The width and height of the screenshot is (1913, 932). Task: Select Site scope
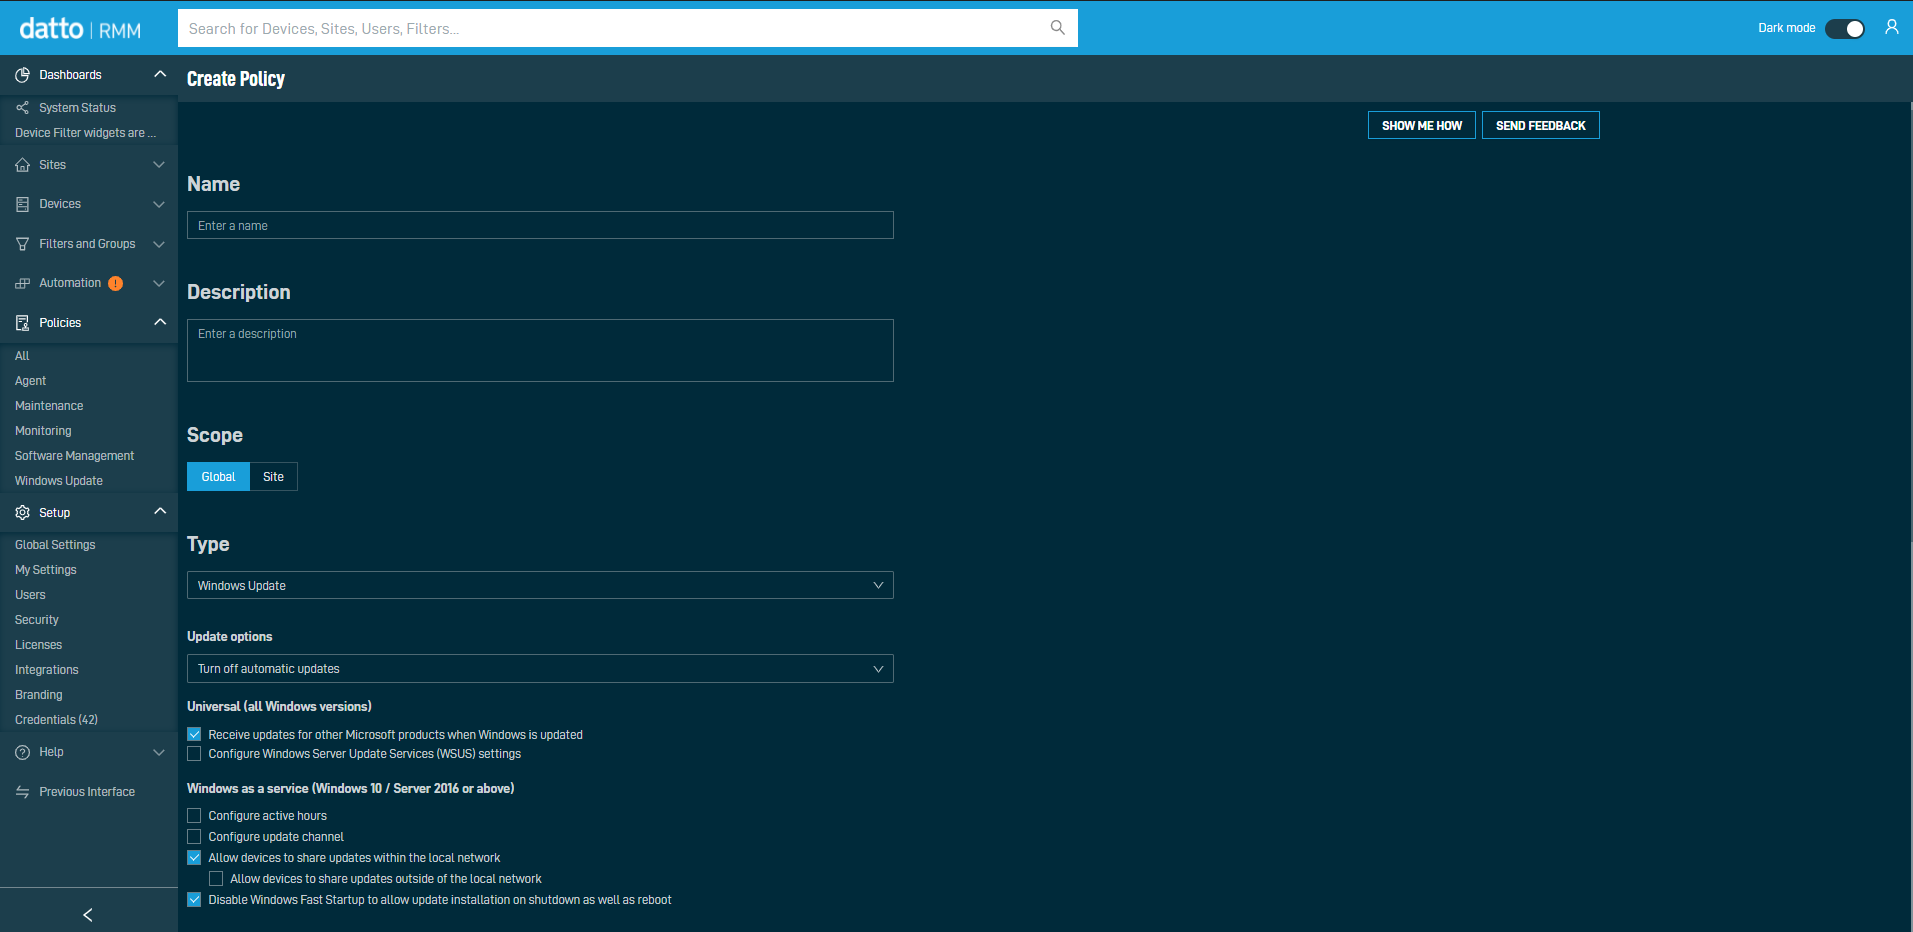(x=274, y=477)
